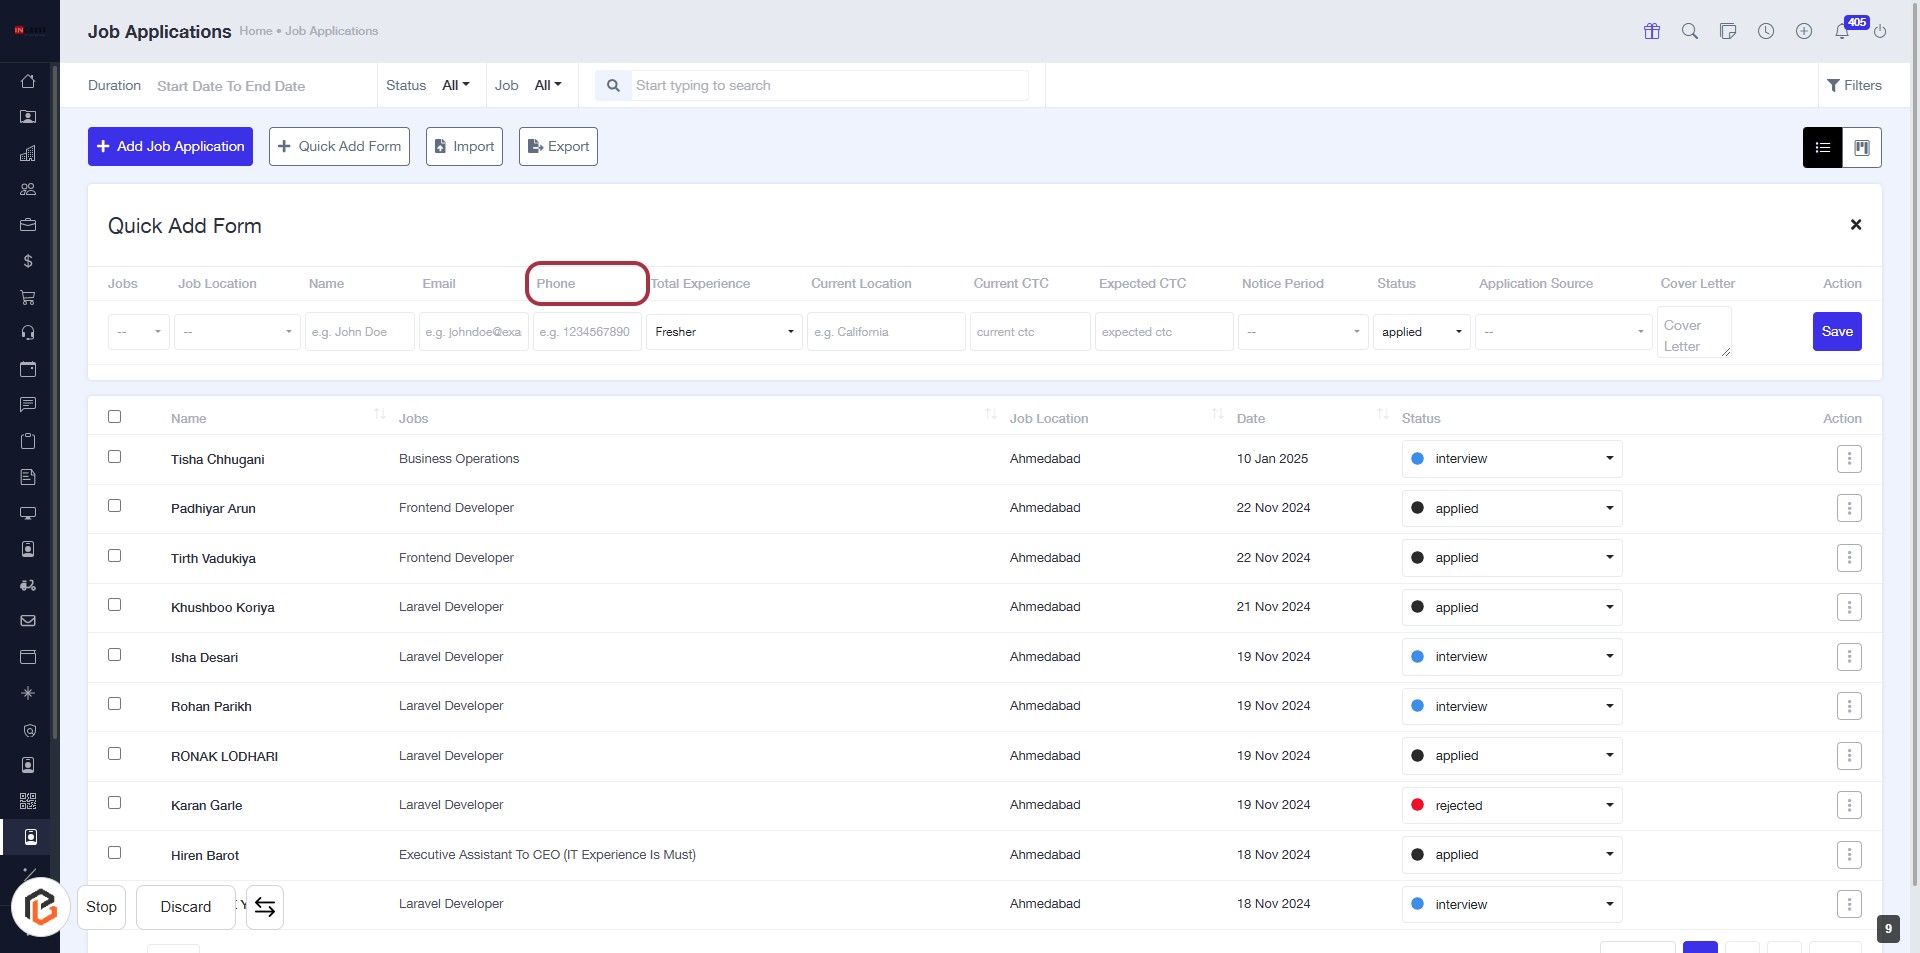1920x953 pixels.
Task: Open the shopping cart sidebar icon
Action: coord(28,297)
